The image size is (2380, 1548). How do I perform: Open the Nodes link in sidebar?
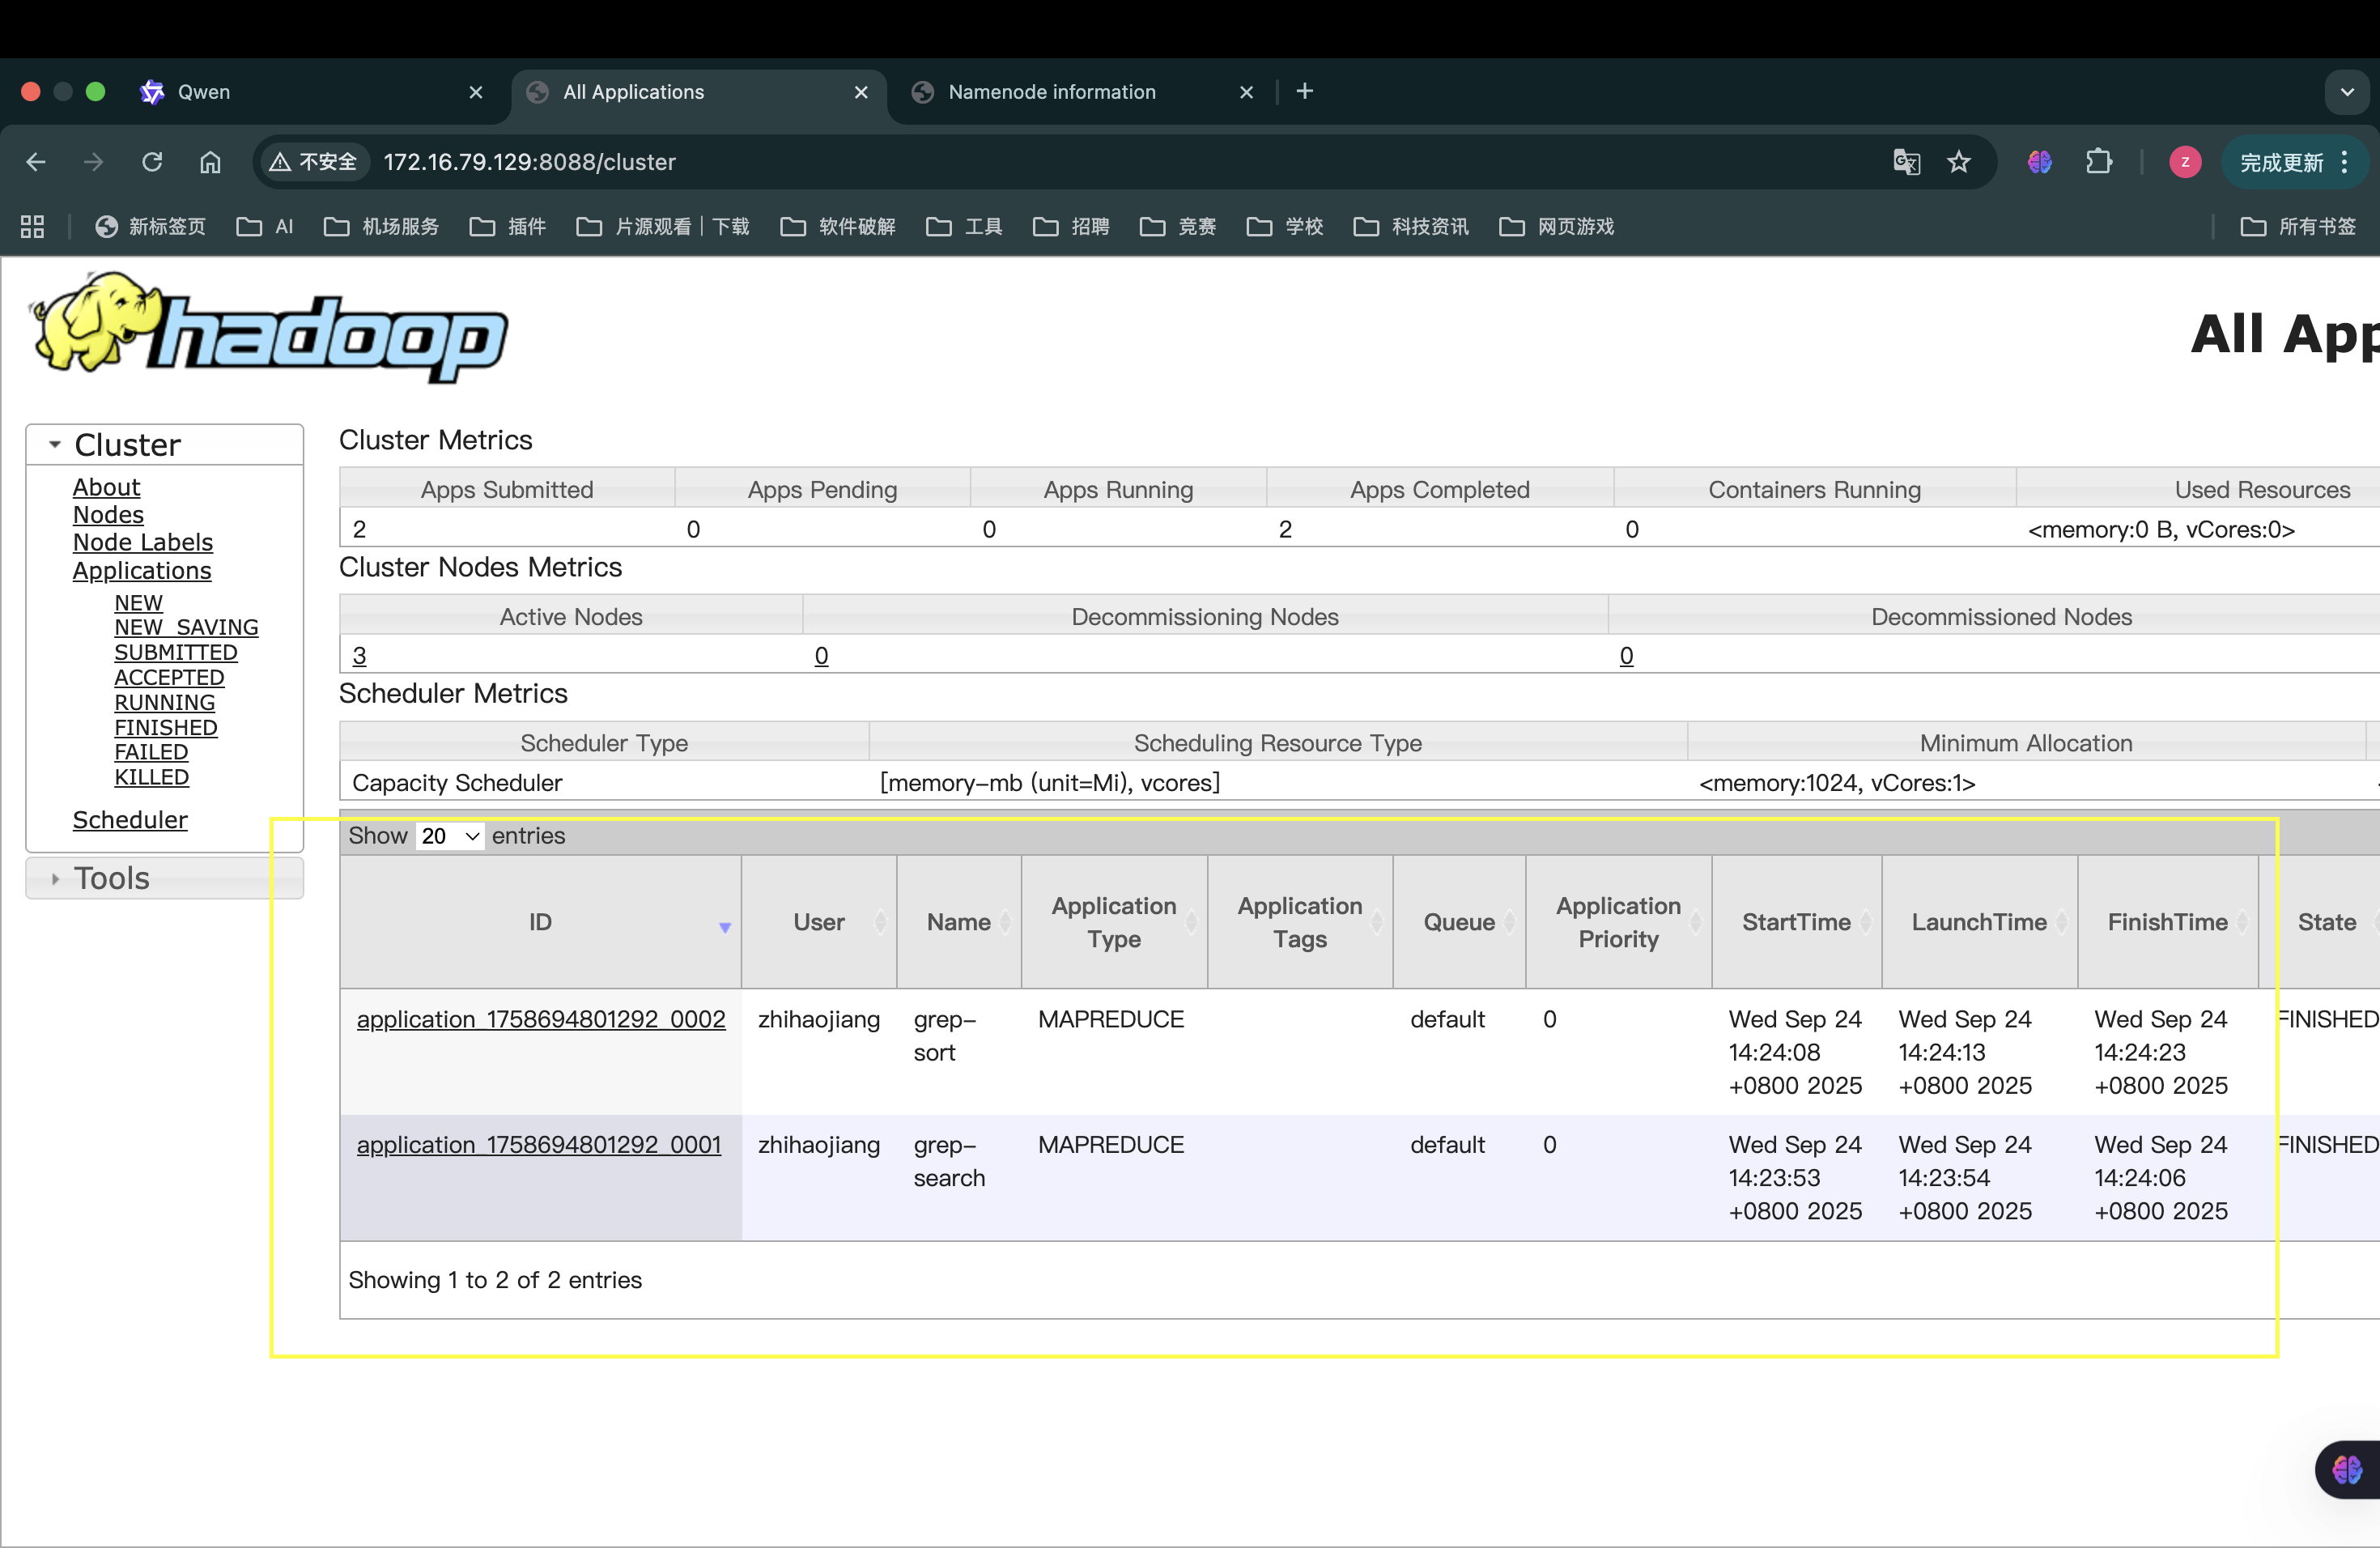[108, 515]
